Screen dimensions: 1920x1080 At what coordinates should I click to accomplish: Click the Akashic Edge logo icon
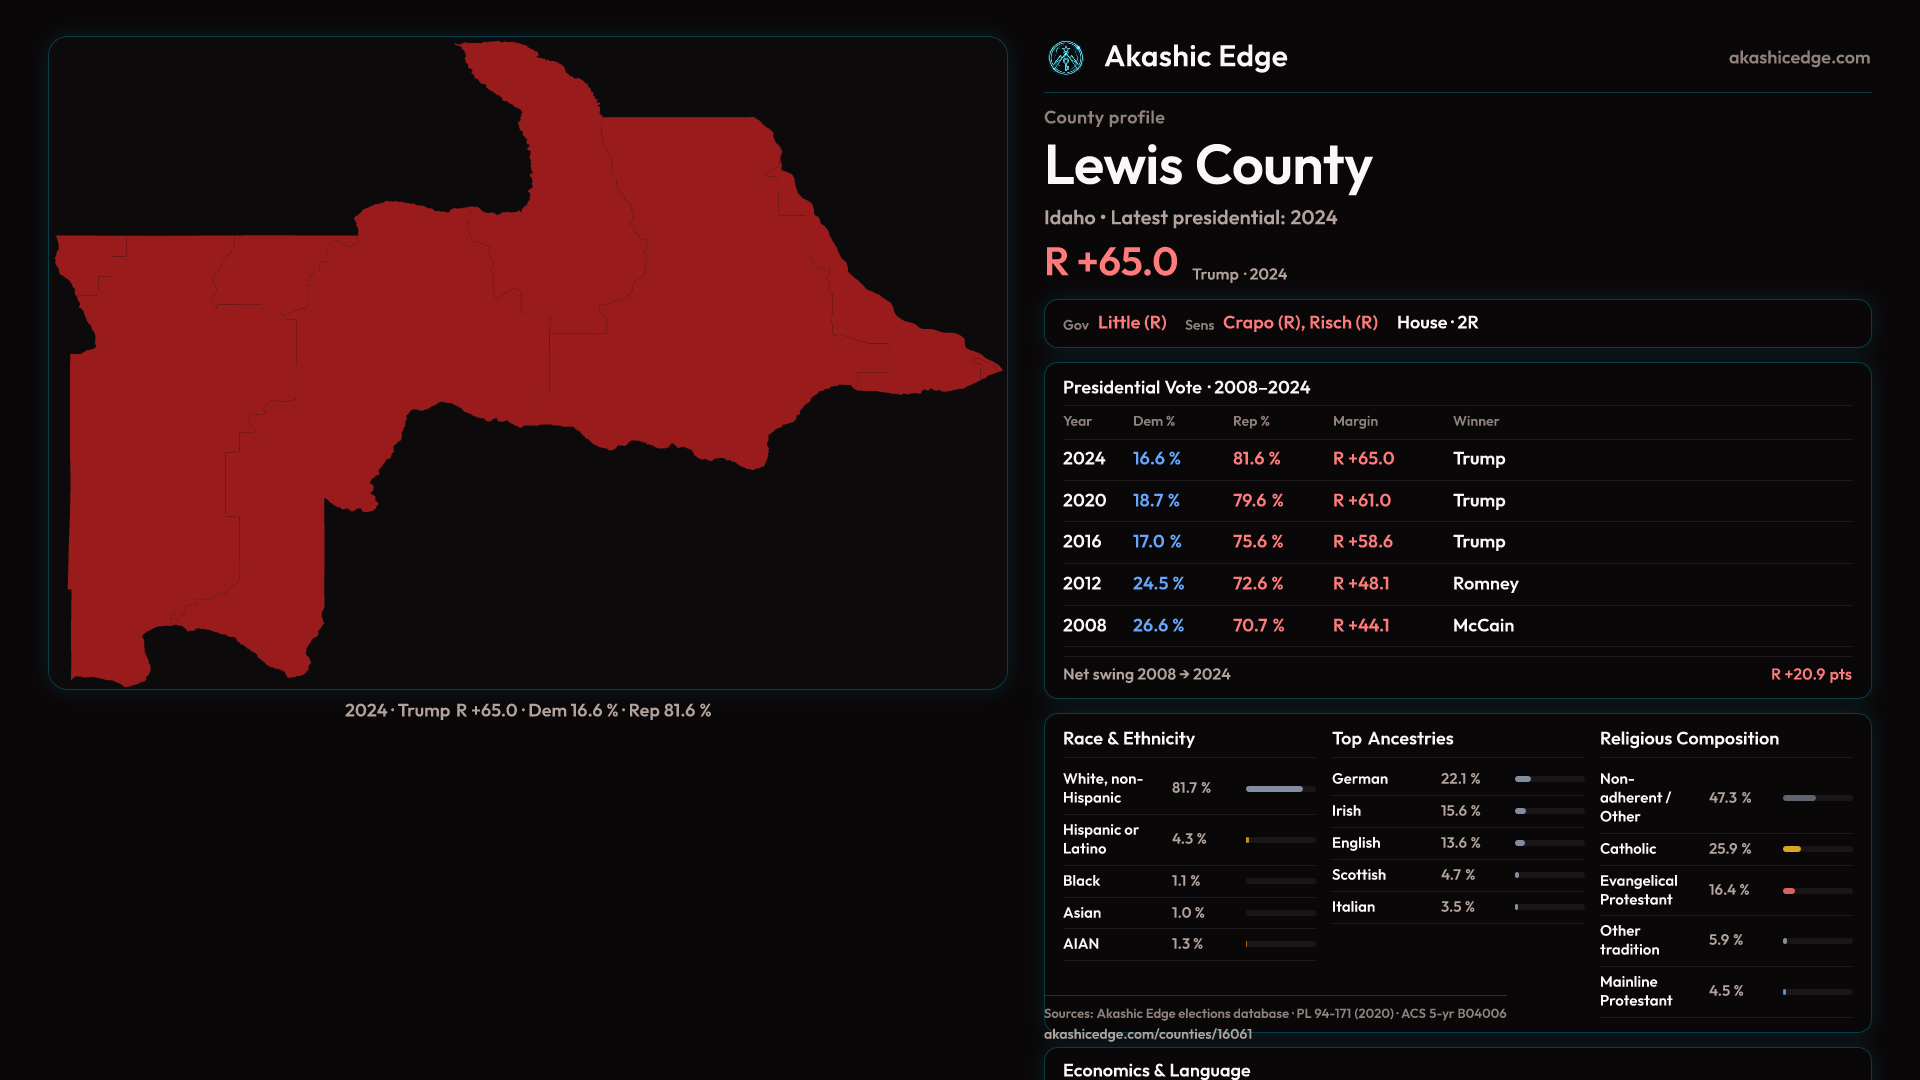tap(1065, 58)
